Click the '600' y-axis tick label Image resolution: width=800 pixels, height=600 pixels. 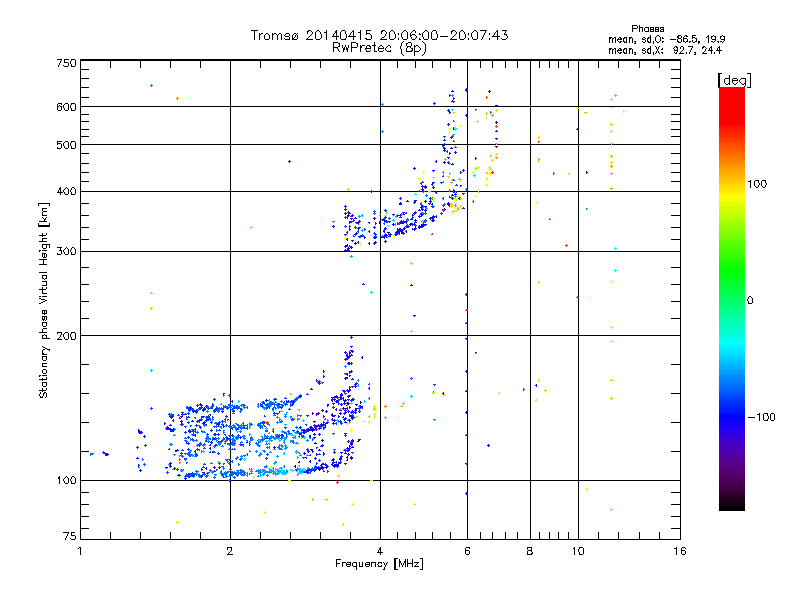[67, 107]
